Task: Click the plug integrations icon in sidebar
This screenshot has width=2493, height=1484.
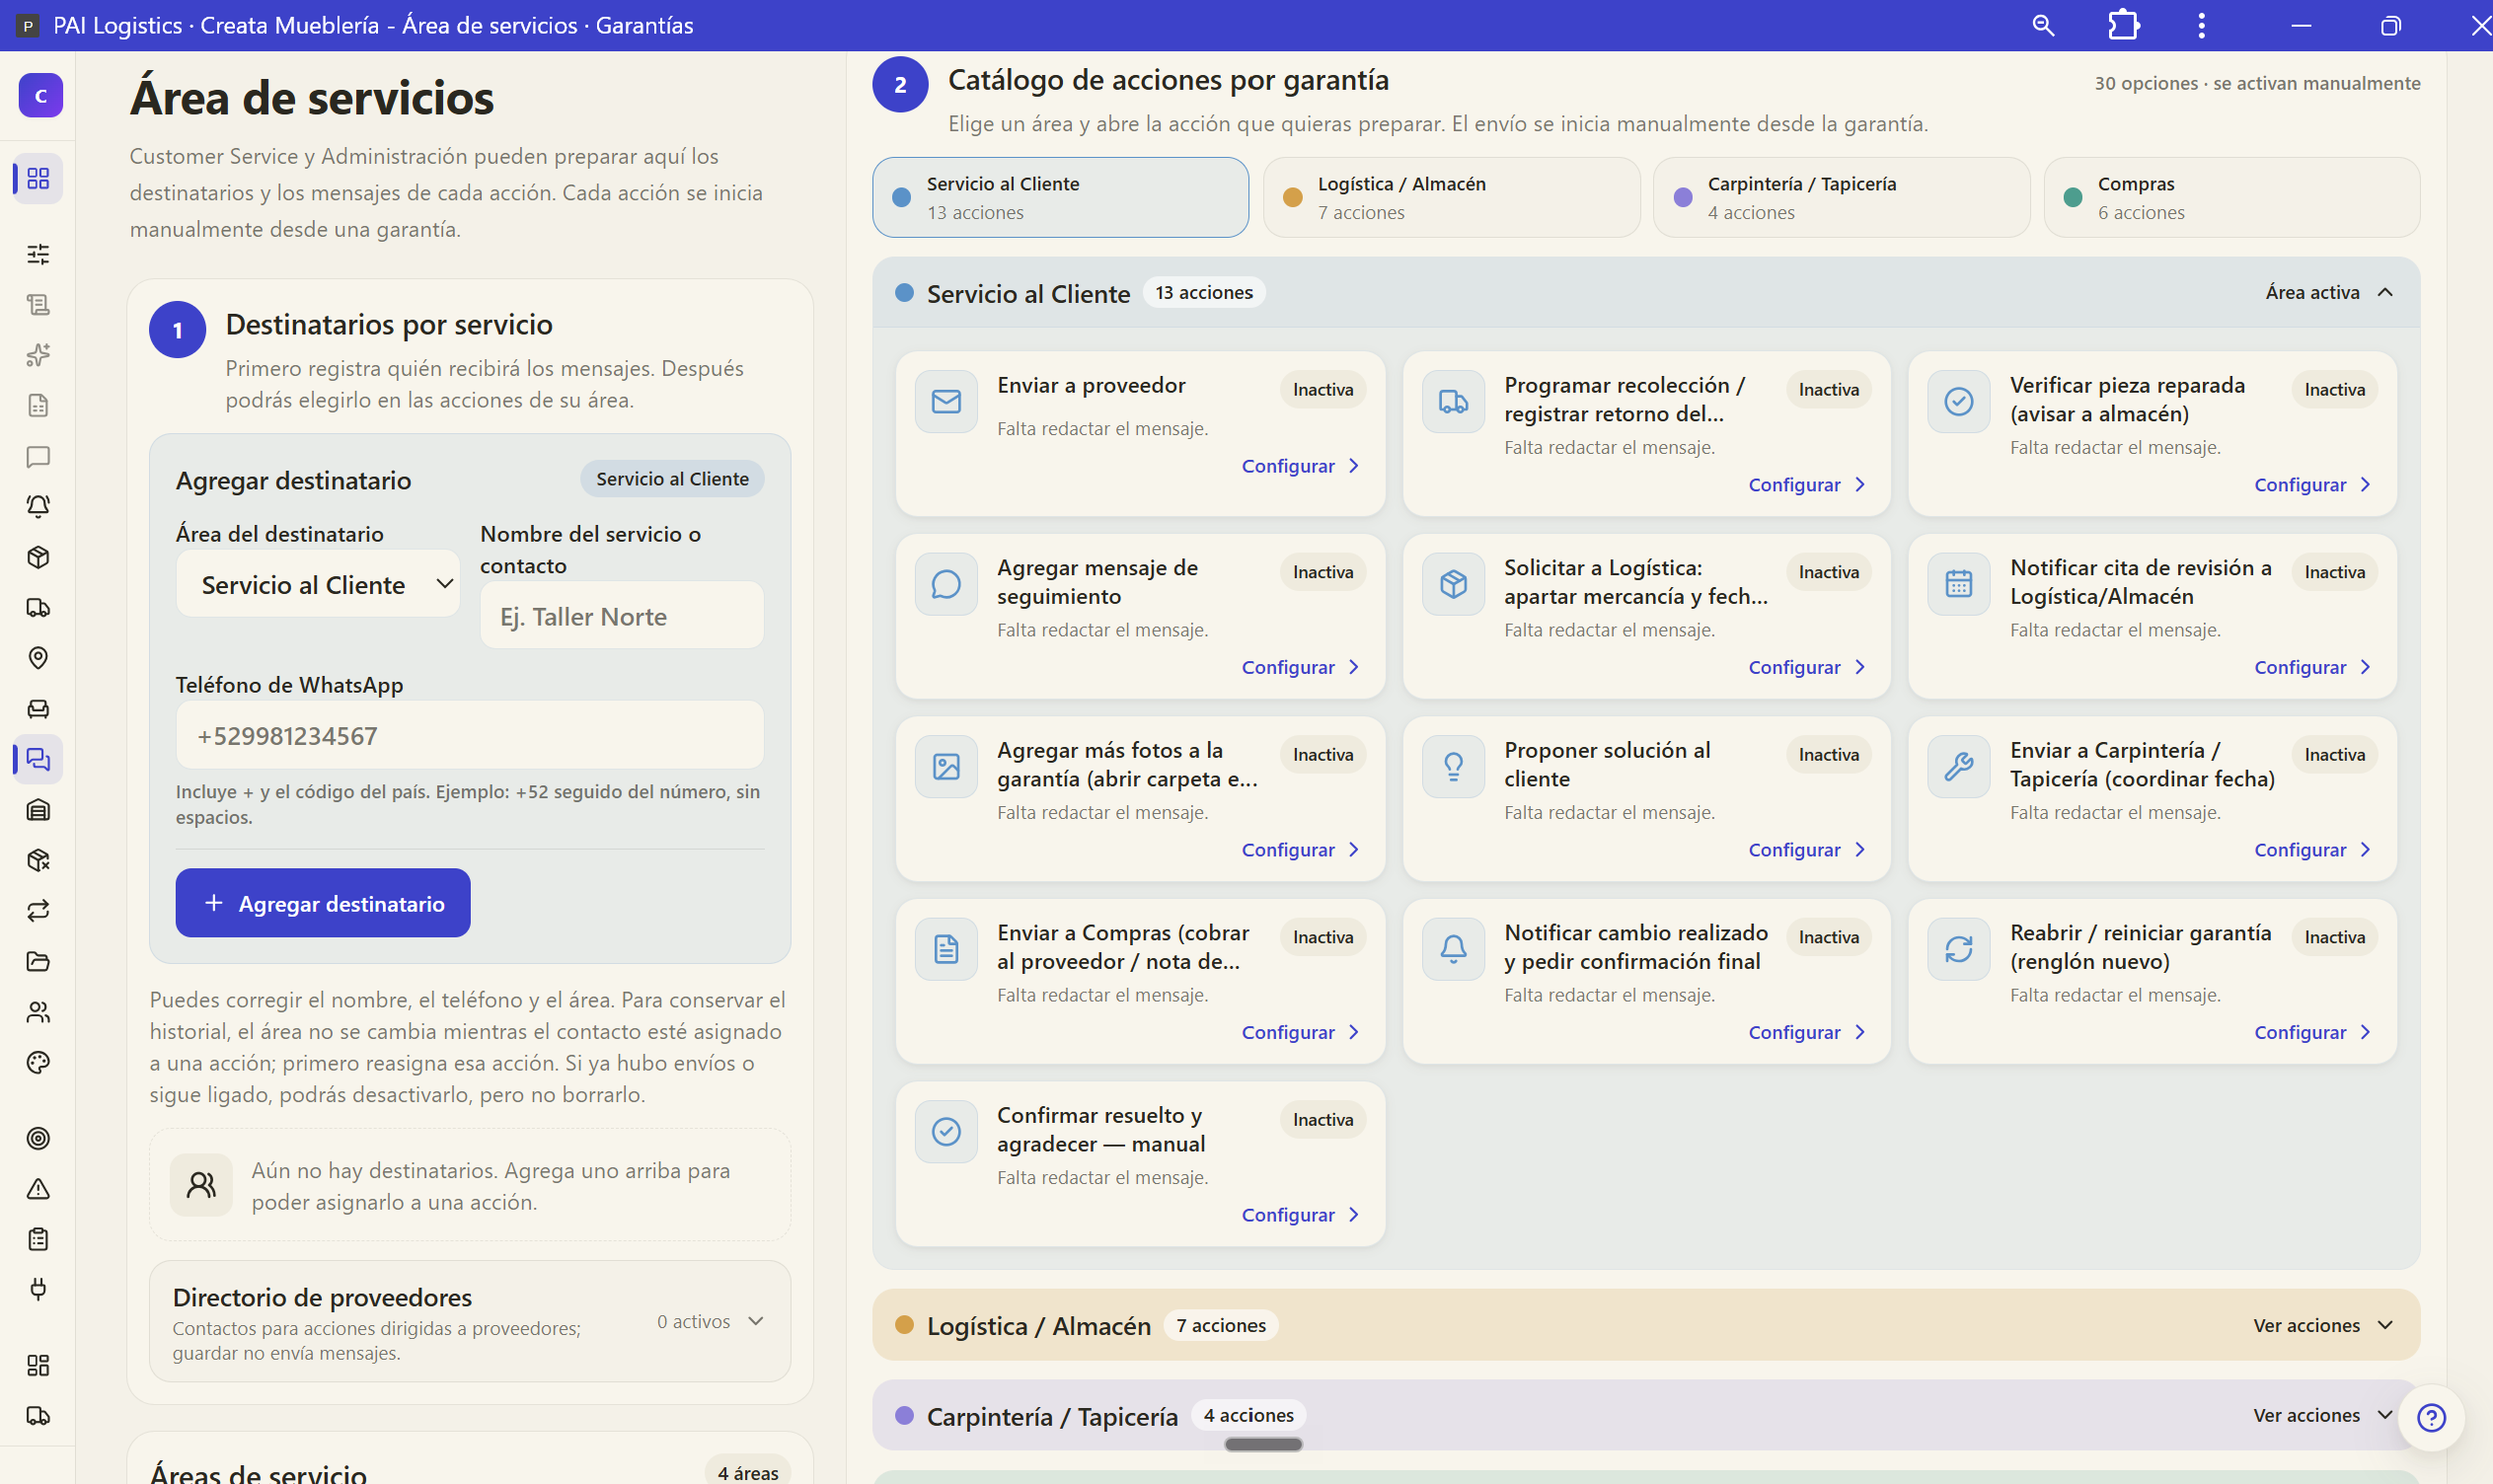Action: 38,1289
